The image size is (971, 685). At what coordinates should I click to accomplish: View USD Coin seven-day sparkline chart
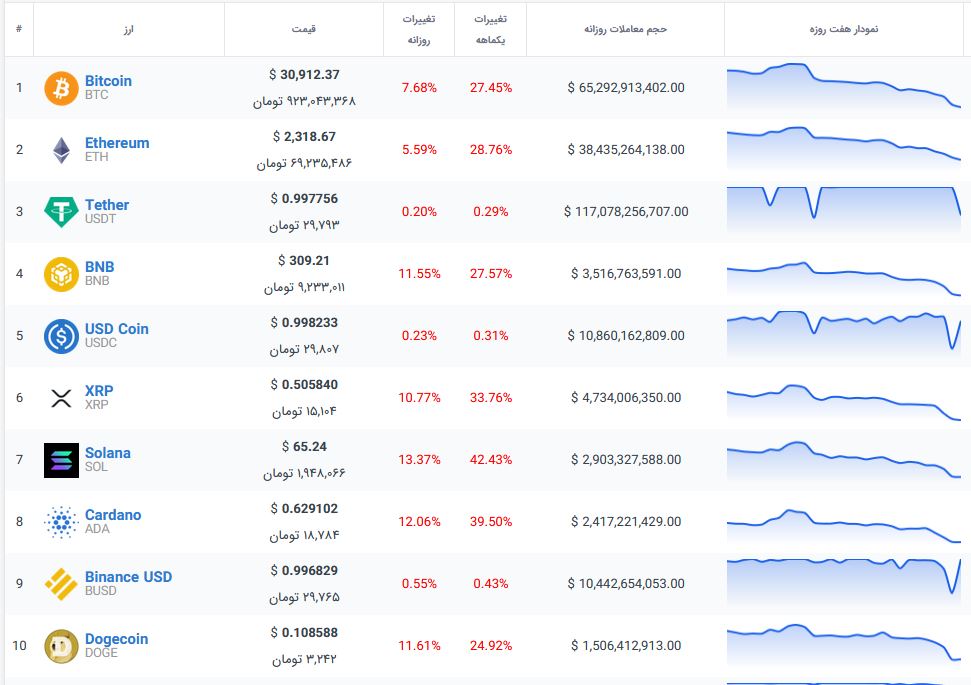click(844, 336)
